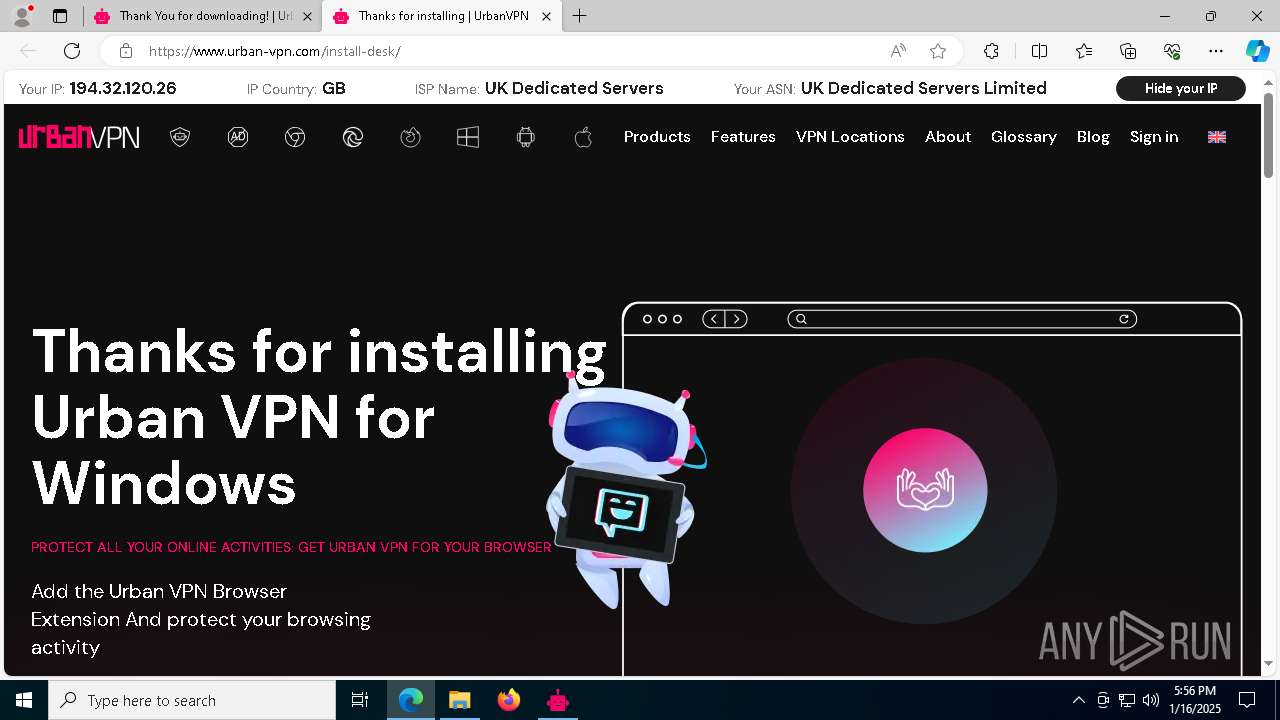Open Copilot sidebar
Screen dimensions: 1280x720
pyautogui.click(x=1257, y=51)
